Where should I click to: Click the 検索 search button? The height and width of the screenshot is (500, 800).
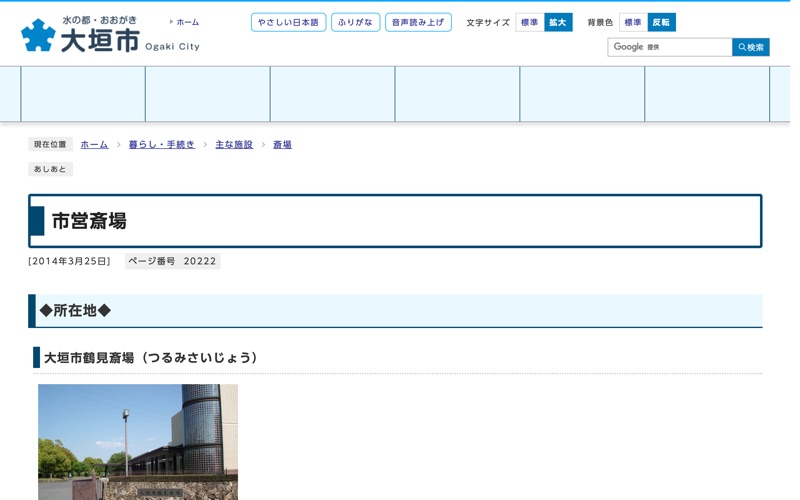click(751, 47)
